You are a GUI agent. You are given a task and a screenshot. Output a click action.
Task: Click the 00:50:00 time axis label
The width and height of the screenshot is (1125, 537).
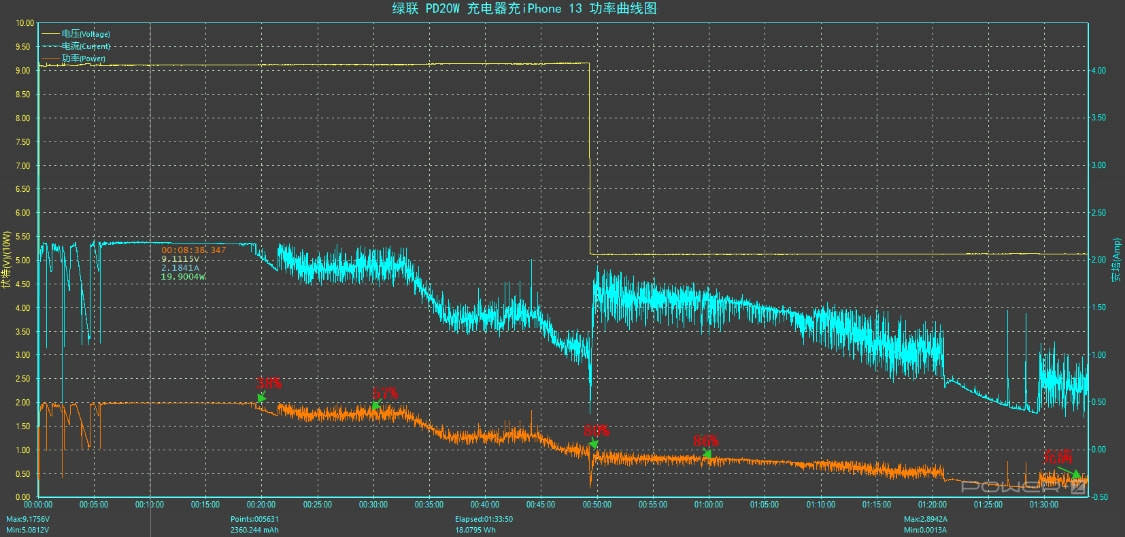597,505
